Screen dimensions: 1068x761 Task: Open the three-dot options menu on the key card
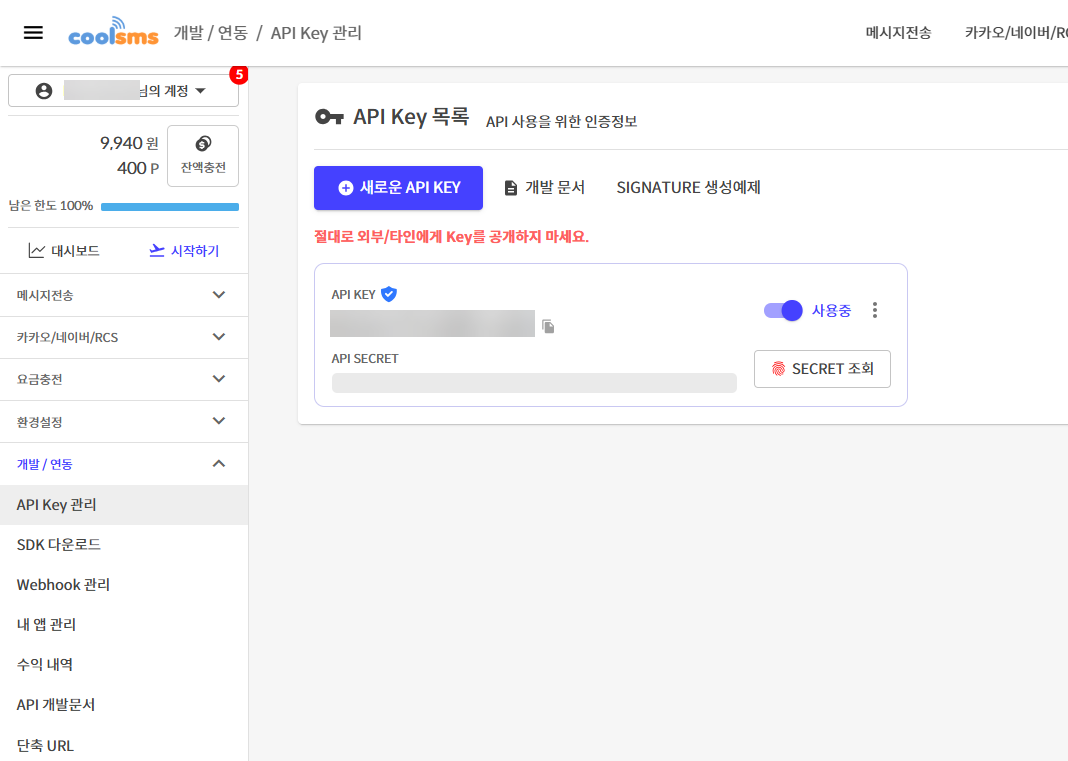pos(875,310)
